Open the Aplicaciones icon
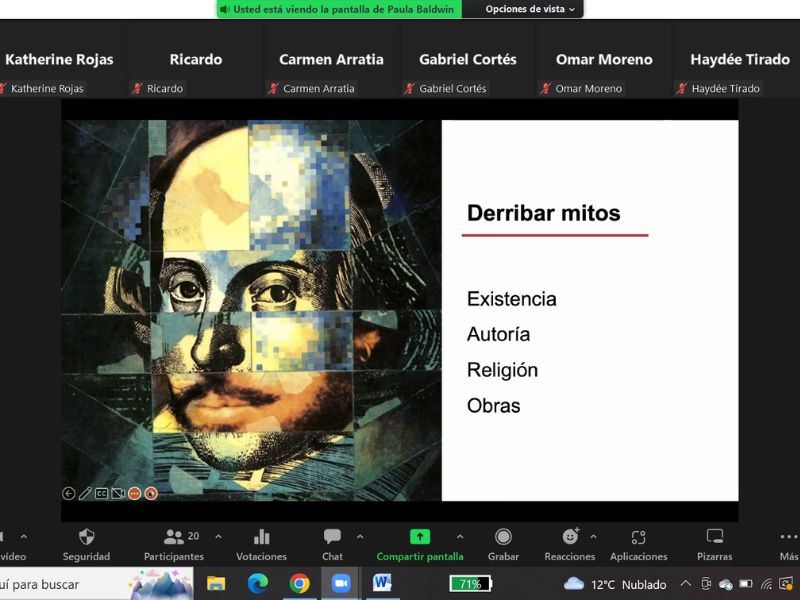The height and width of the screenshot is (600, 800). [638, 537]
